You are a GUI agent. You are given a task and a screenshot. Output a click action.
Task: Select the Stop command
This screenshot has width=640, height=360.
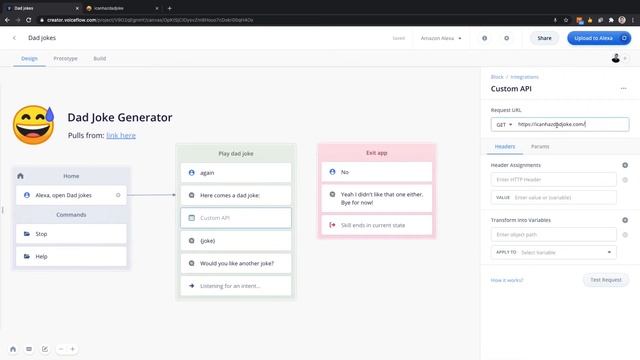[x=71, y=234]
